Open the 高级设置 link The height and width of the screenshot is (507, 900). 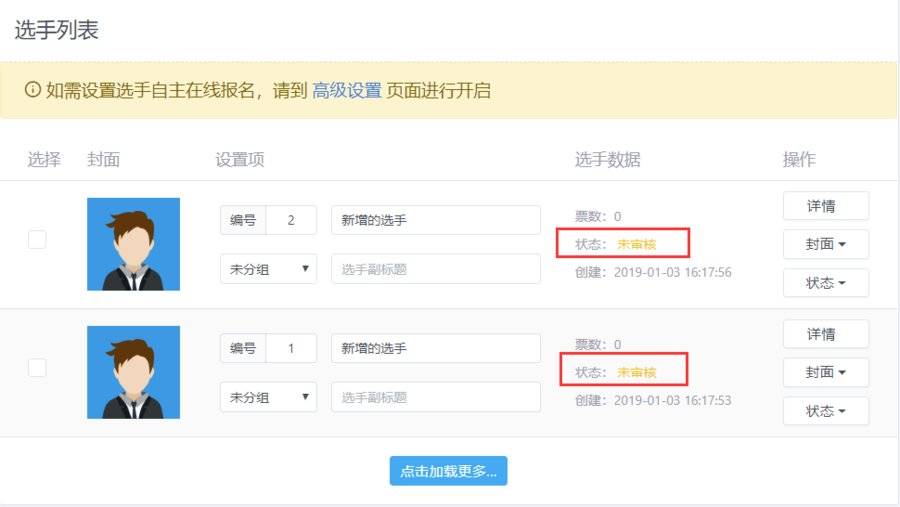point(347,90)
